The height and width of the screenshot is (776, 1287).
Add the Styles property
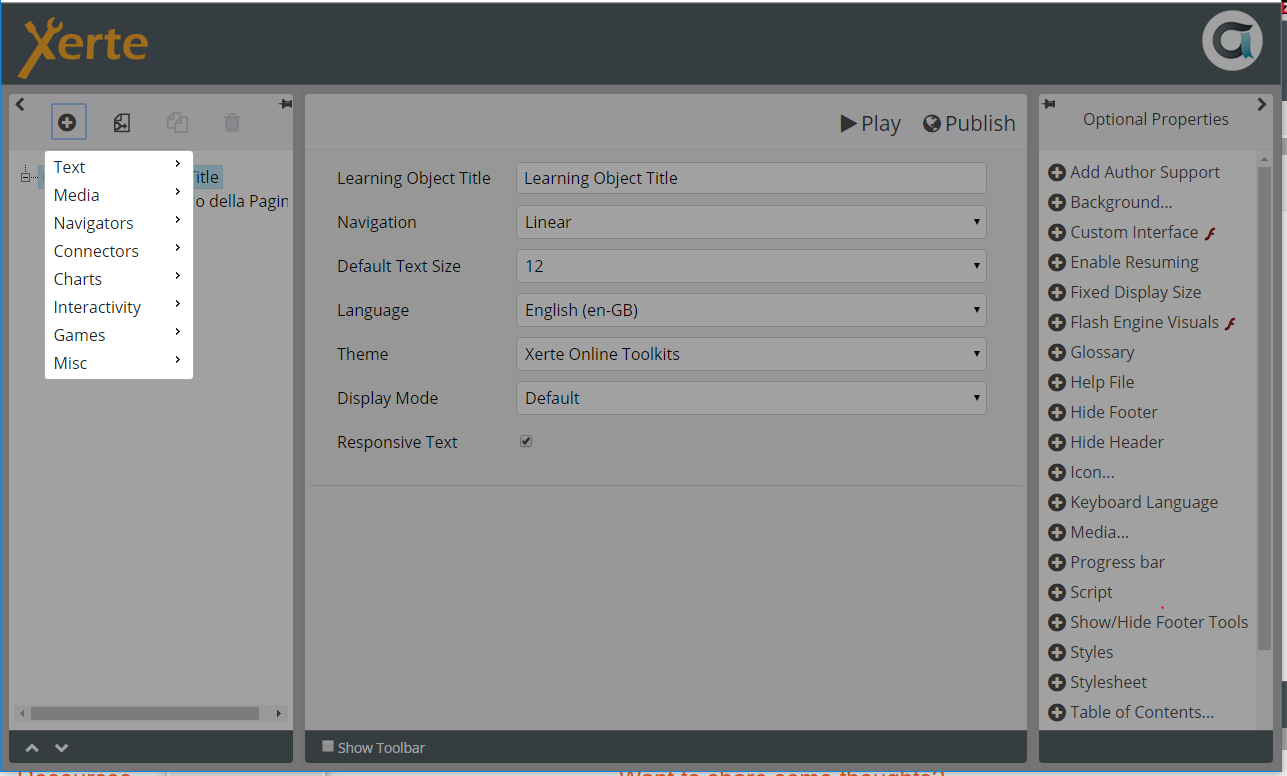point(1080,652)
